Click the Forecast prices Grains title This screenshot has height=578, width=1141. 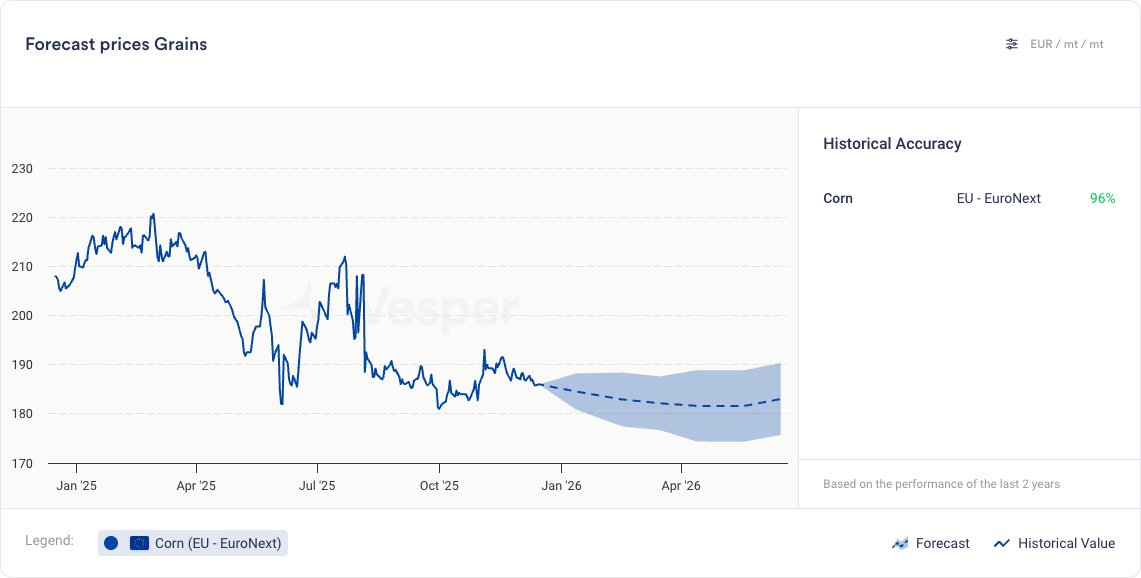tap(116, 44)
